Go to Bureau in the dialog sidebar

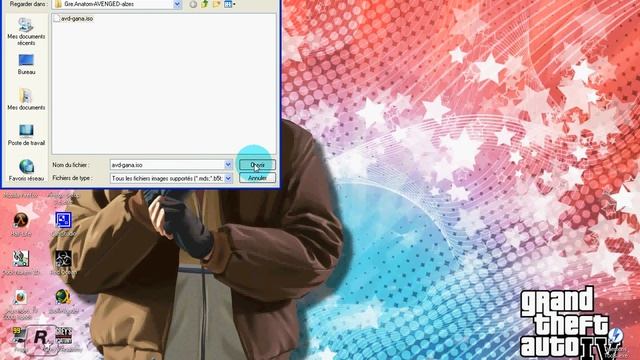pyautogui.click(x=26, y=64)
